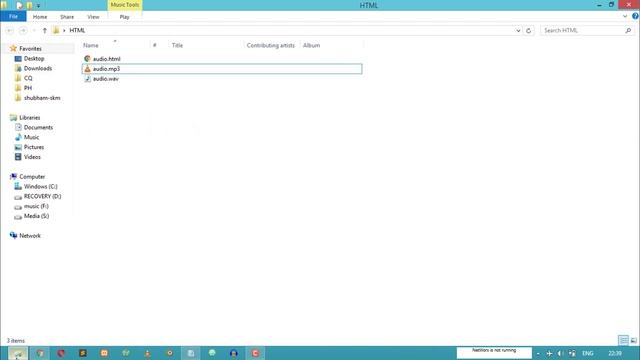The height and width of the screenshot is (360, 640).
Task: Refresh the HTML folder view
Action: 529,31
